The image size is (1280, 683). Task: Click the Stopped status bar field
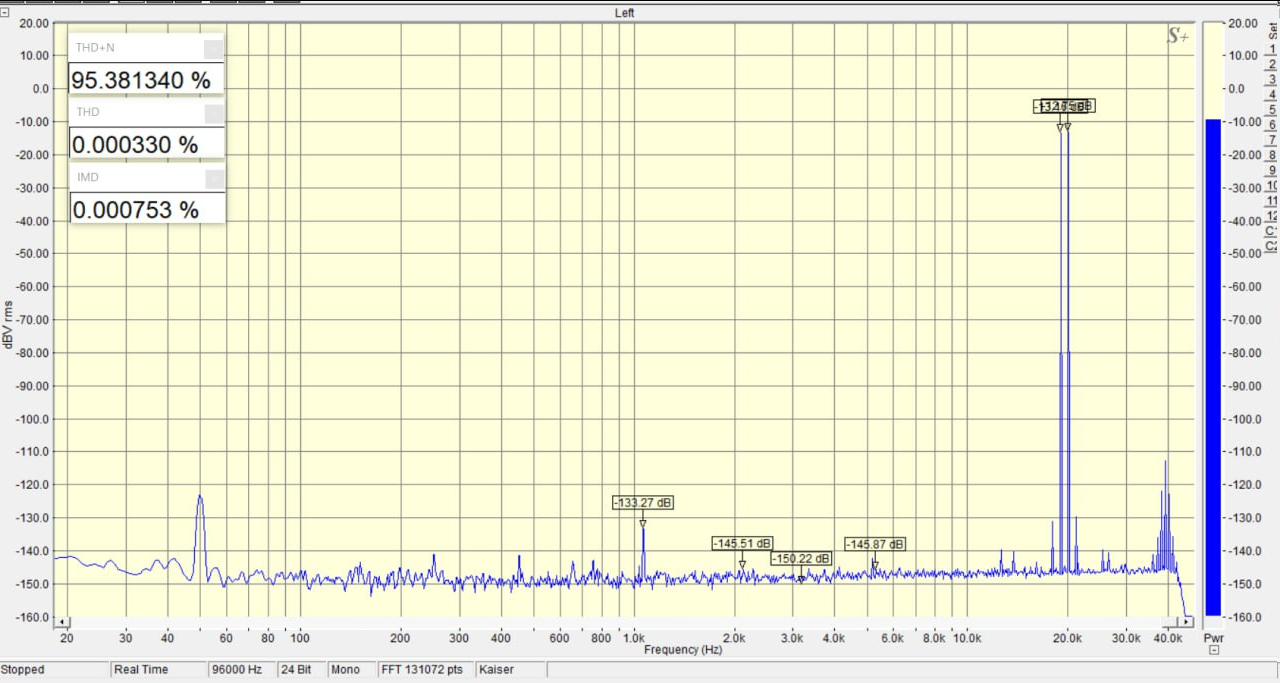click(x=55, y=670)
